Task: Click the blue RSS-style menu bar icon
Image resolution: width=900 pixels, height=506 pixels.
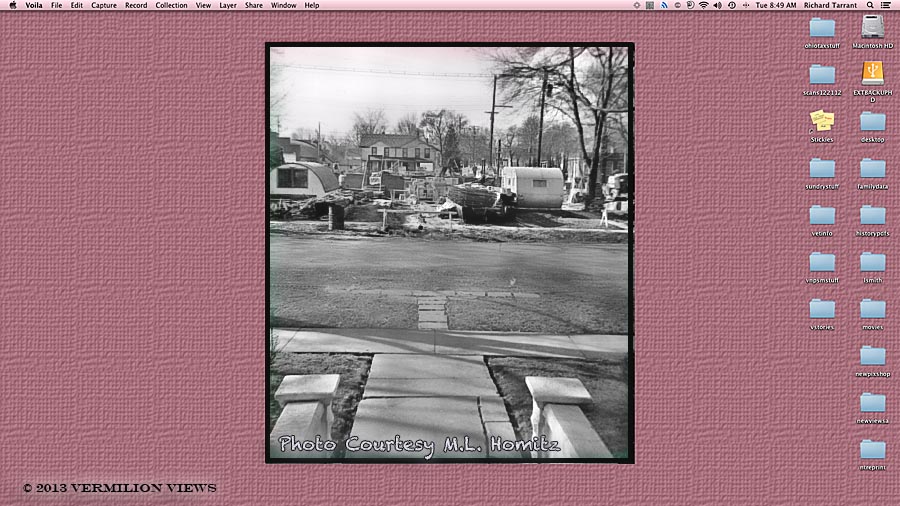Action: (664, 5)
